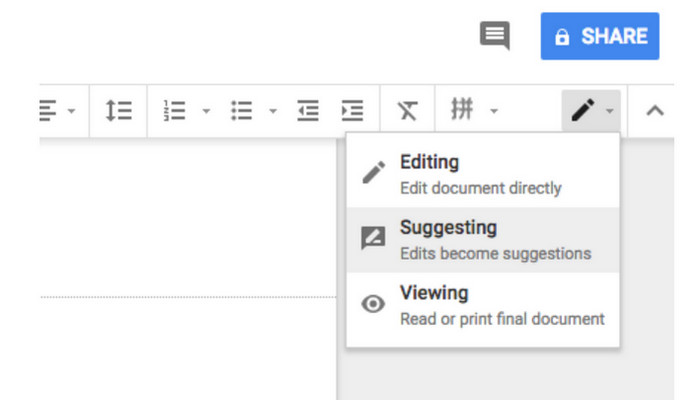Expand the input tools dropdown arrow
700x400 pixels.
pyautogui.click(x=493, y=111)
